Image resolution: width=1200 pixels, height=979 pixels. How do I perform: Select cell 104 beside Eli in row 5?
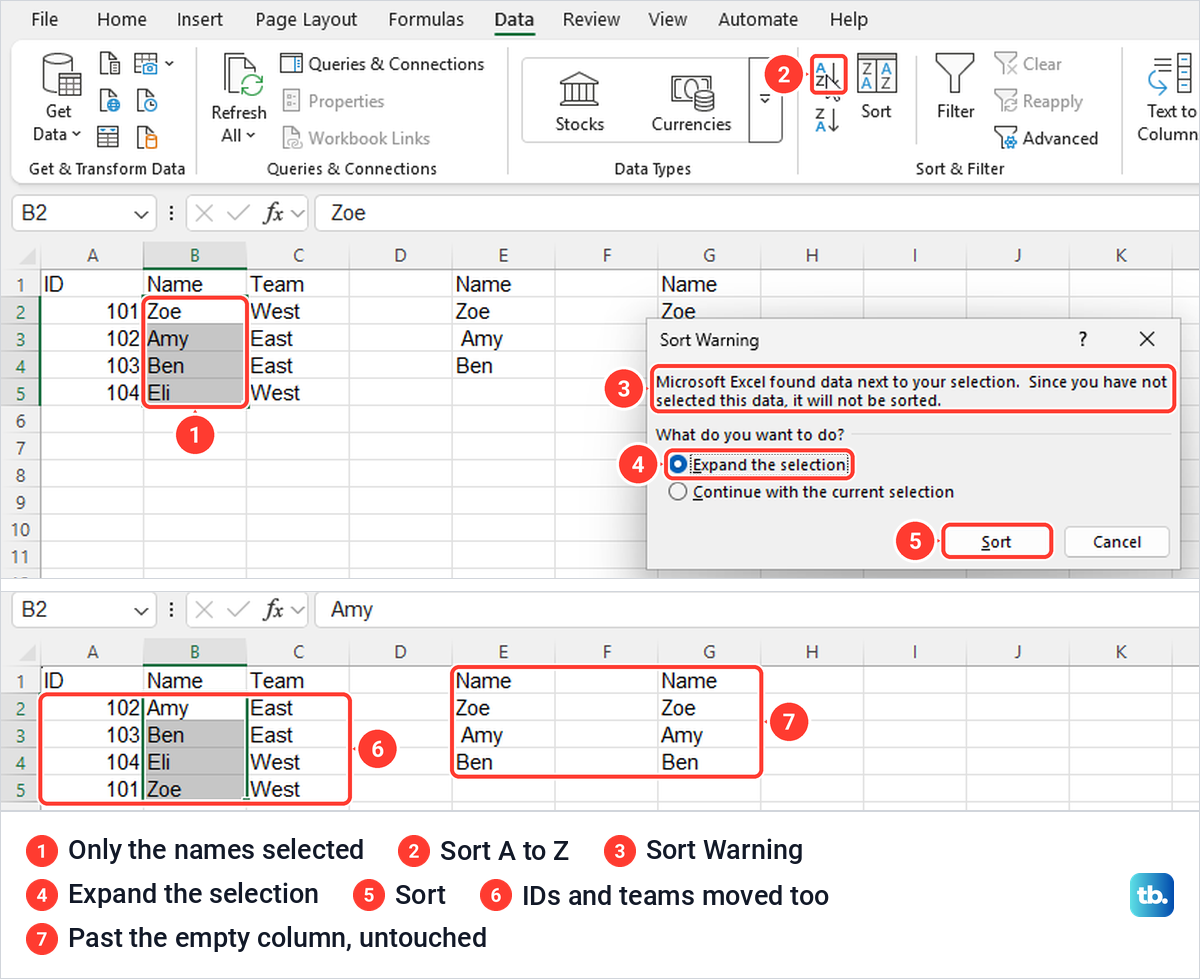(91, 393)
